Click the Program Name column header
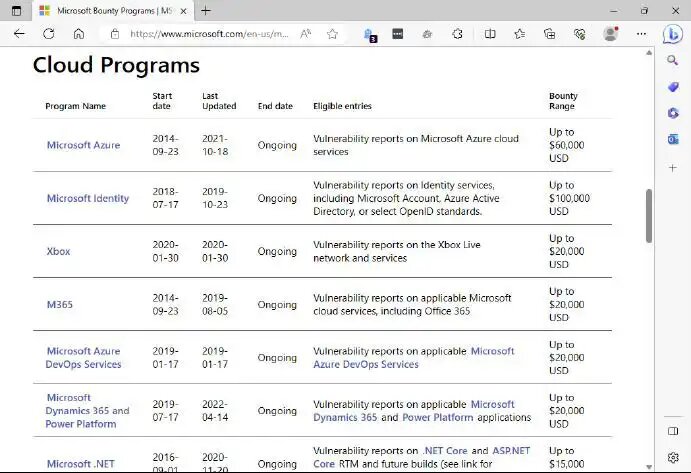 (x=75, y=106)
